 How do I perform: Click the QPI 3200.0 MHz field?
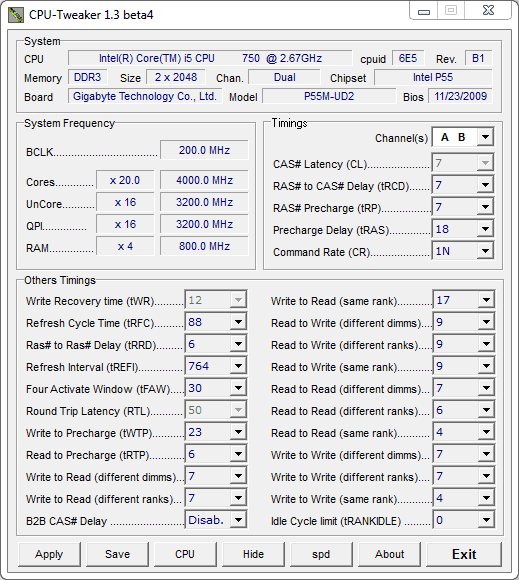(x=204, y=224)
